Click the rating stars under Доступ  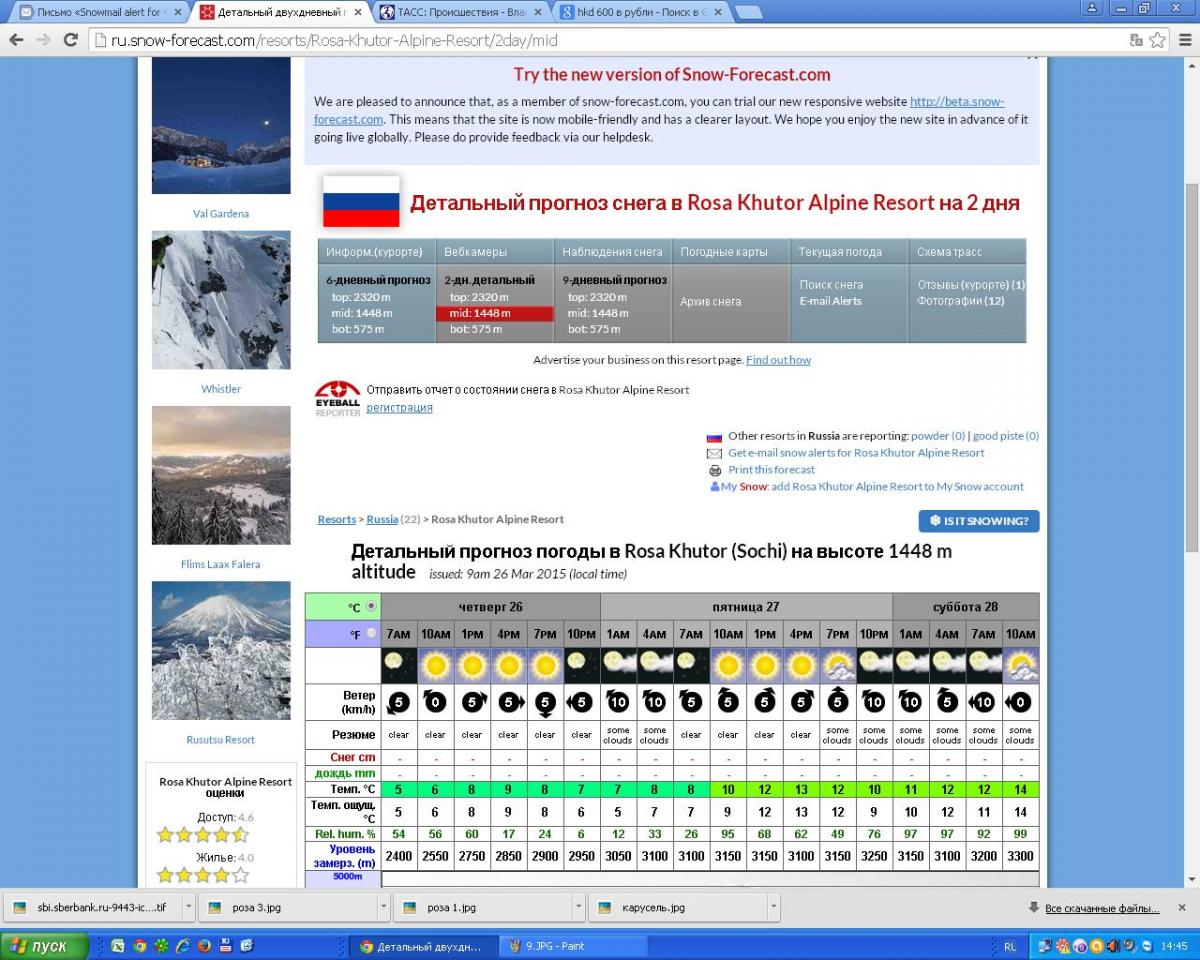(x=202, y=835)
